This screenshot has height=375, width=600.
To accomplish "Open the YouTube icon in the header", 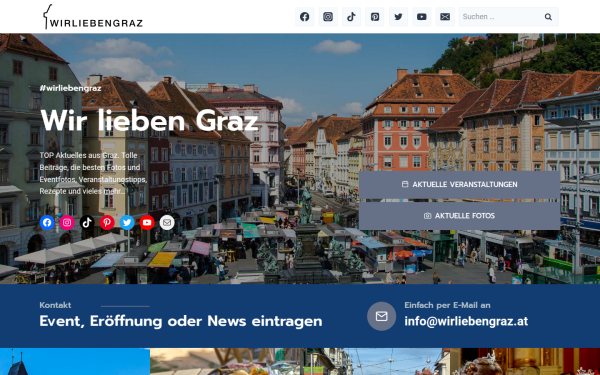I will pyautogui.click(x=422, y=17).
